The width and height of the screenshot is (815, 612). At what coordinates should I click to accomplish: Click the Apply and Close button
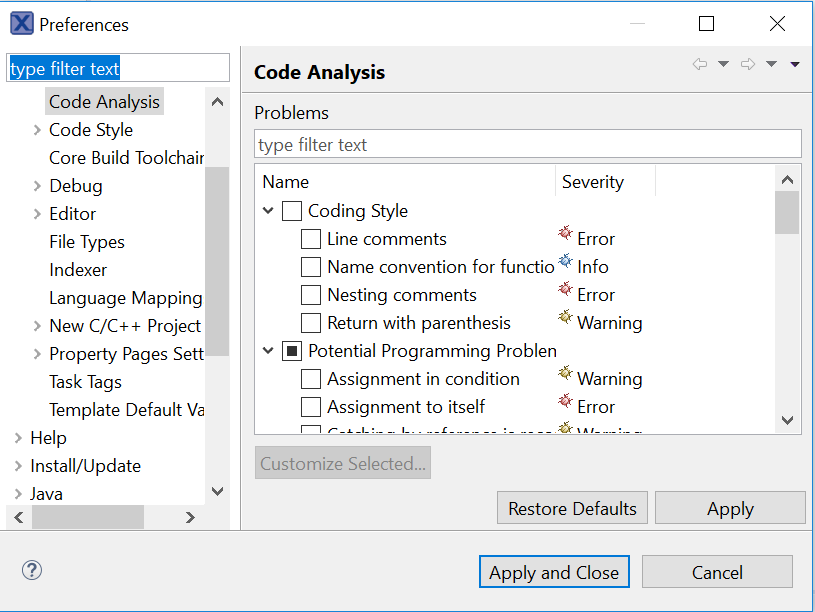pos(554,572)
